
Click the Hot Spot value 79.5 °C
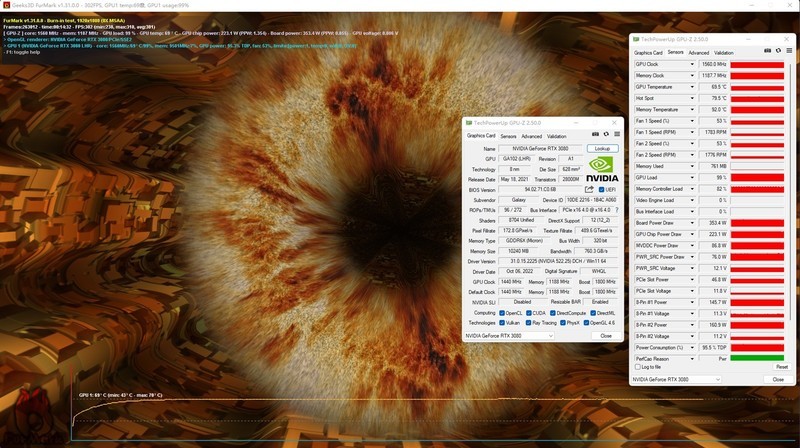coord(713,98)
